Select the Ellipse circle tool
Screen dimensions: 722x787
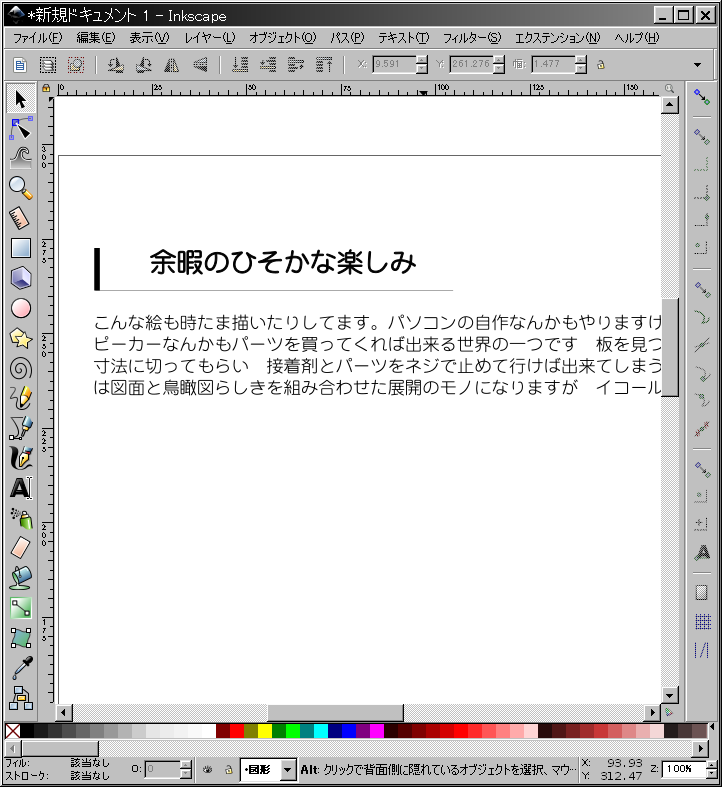pos(21,308)
